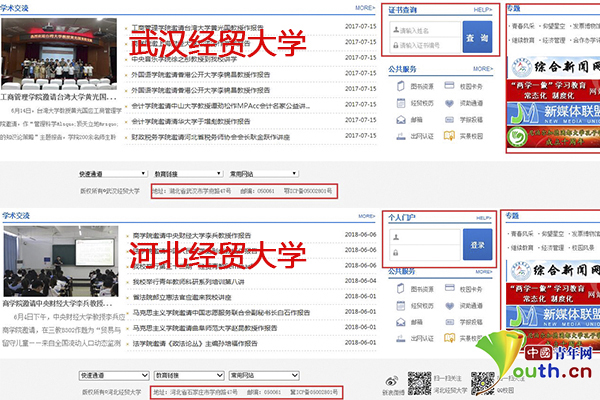Focus the password field in 个人门户
600x400 pixels.
click(426, 253)
